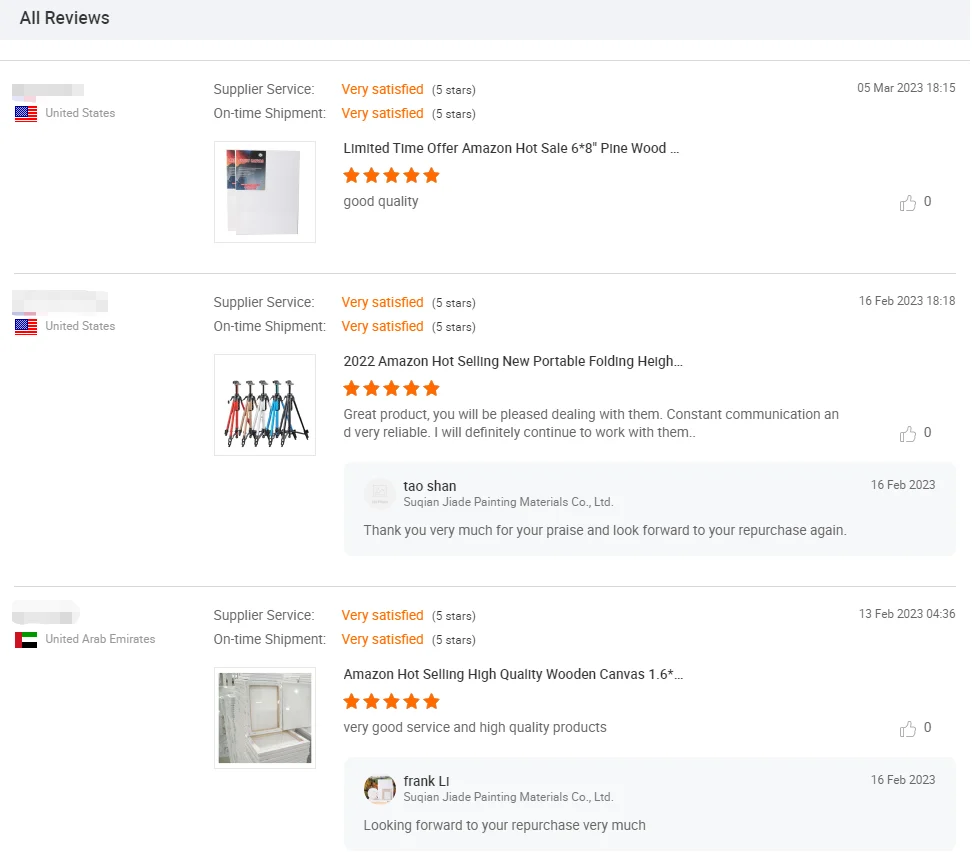Open "Limited Time Offer Amazon Hot Sale" product link
The image size is (972, 853).
click(x=511, y=148)
